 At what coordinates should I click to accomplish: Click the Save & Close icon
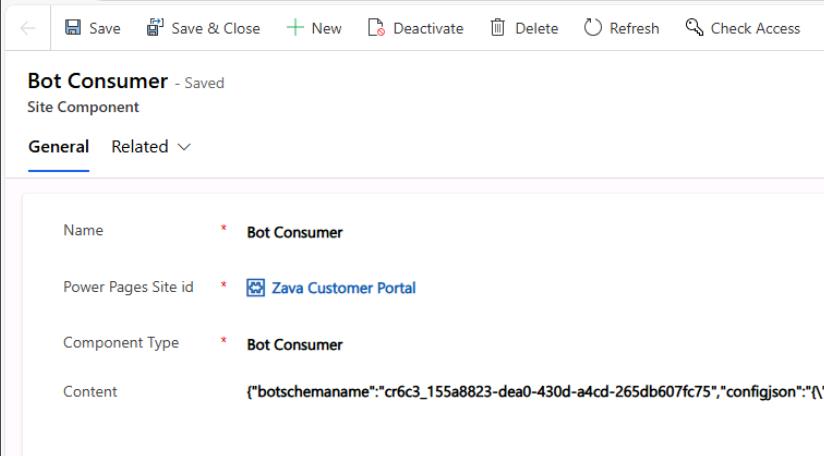coord(155,27)
